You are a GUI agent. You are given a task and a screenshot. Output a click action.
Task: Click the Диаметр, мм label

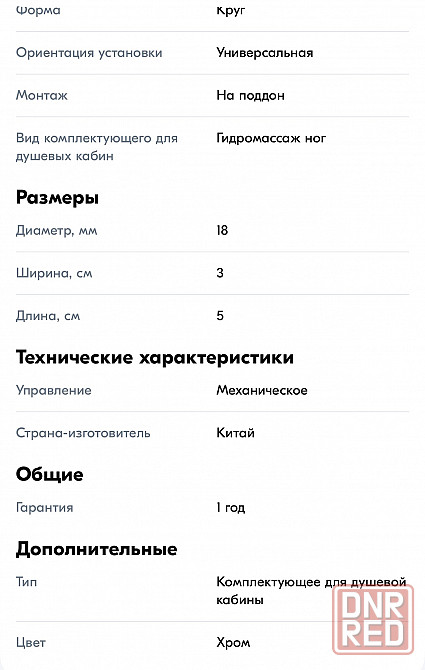(57, 231)
